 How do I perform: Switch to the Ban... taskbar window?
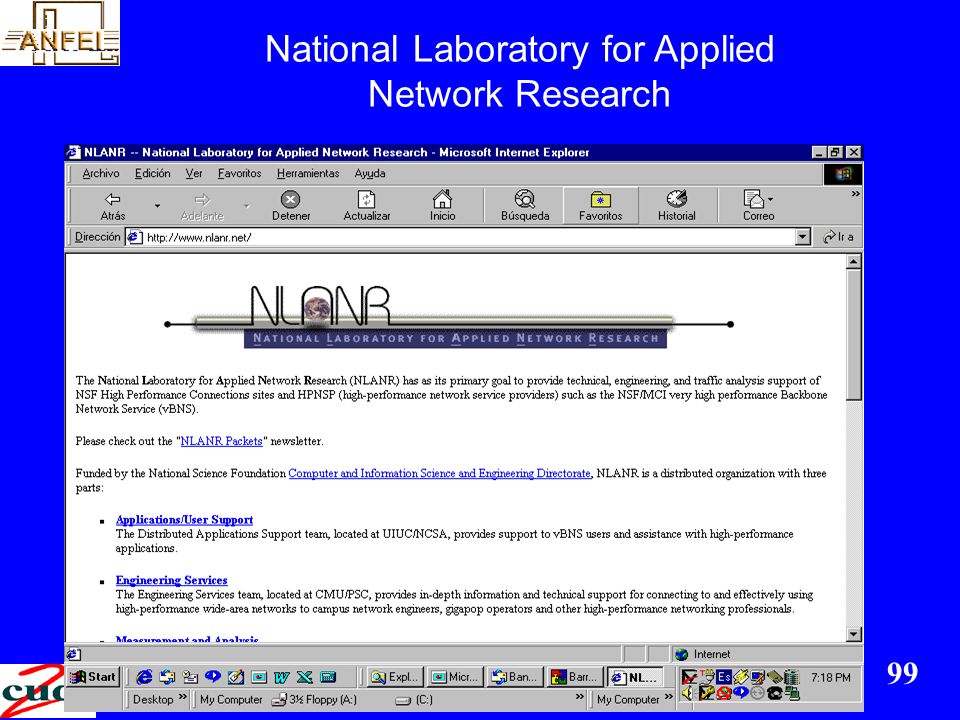514,677
